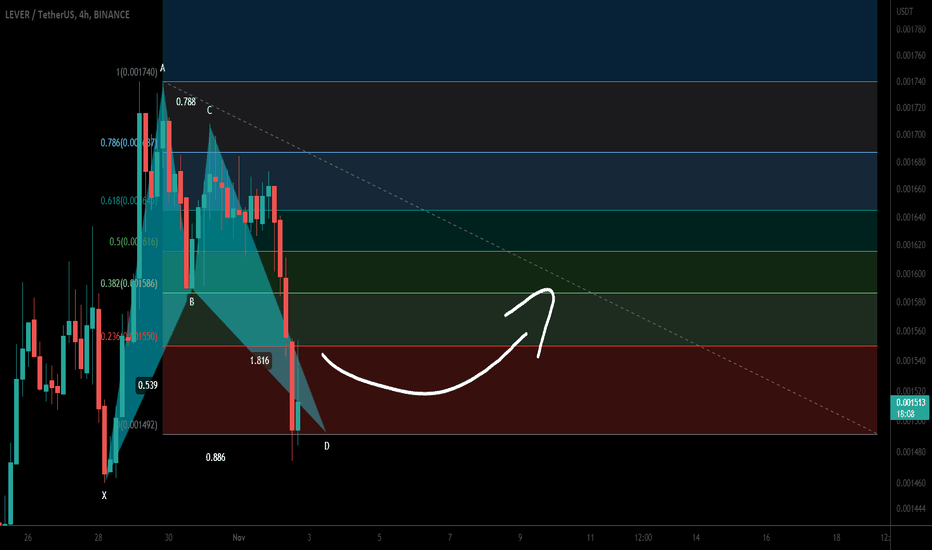Click the 0.001720 price axis label
932x550 pixels.
click(911, 108)
